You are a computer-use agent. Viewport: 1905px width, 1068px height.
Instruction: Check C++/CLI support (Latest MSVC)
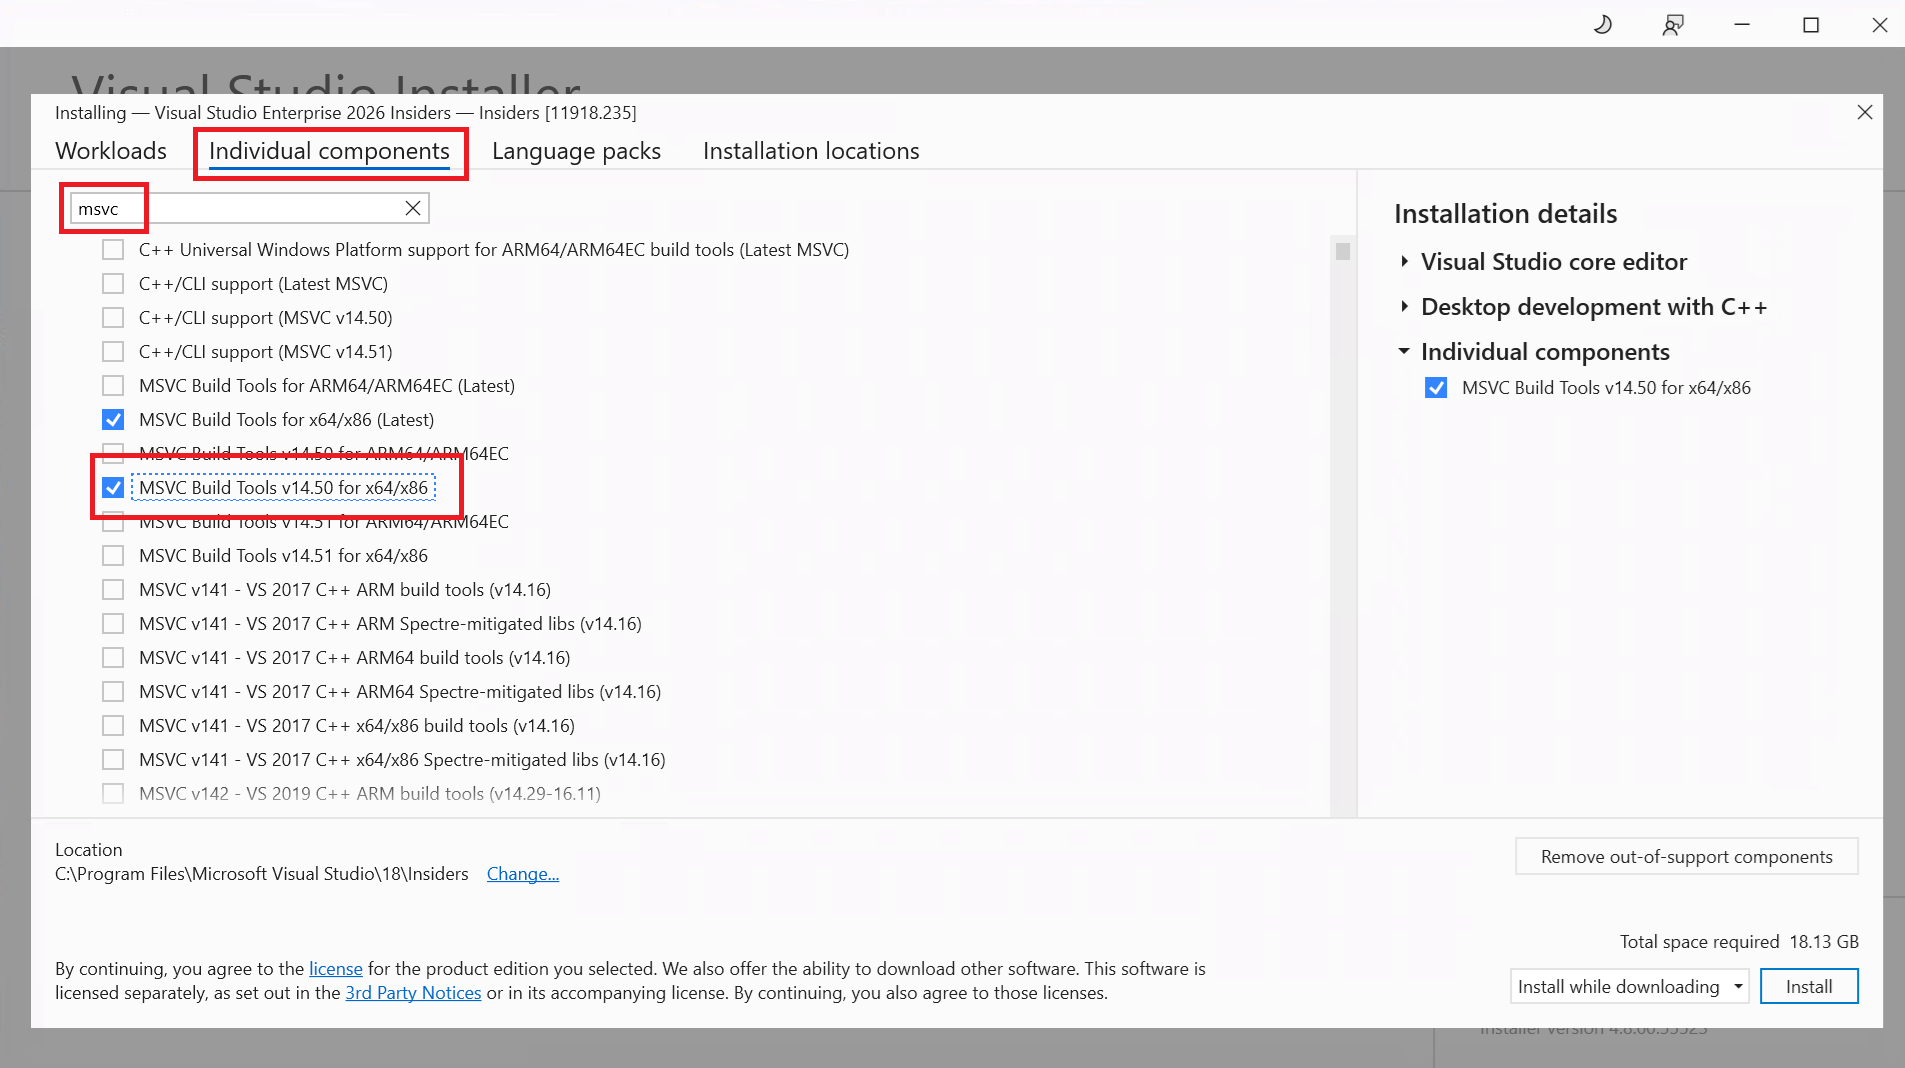[x=113, y=284]
